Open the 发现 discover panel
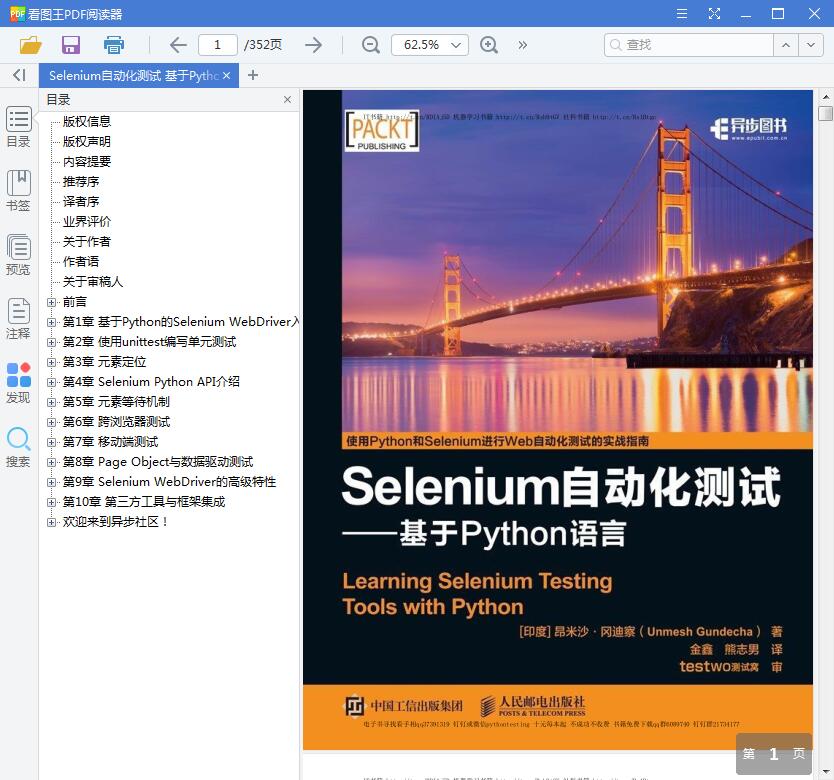The image size is (834, 780). click(19, 383)
